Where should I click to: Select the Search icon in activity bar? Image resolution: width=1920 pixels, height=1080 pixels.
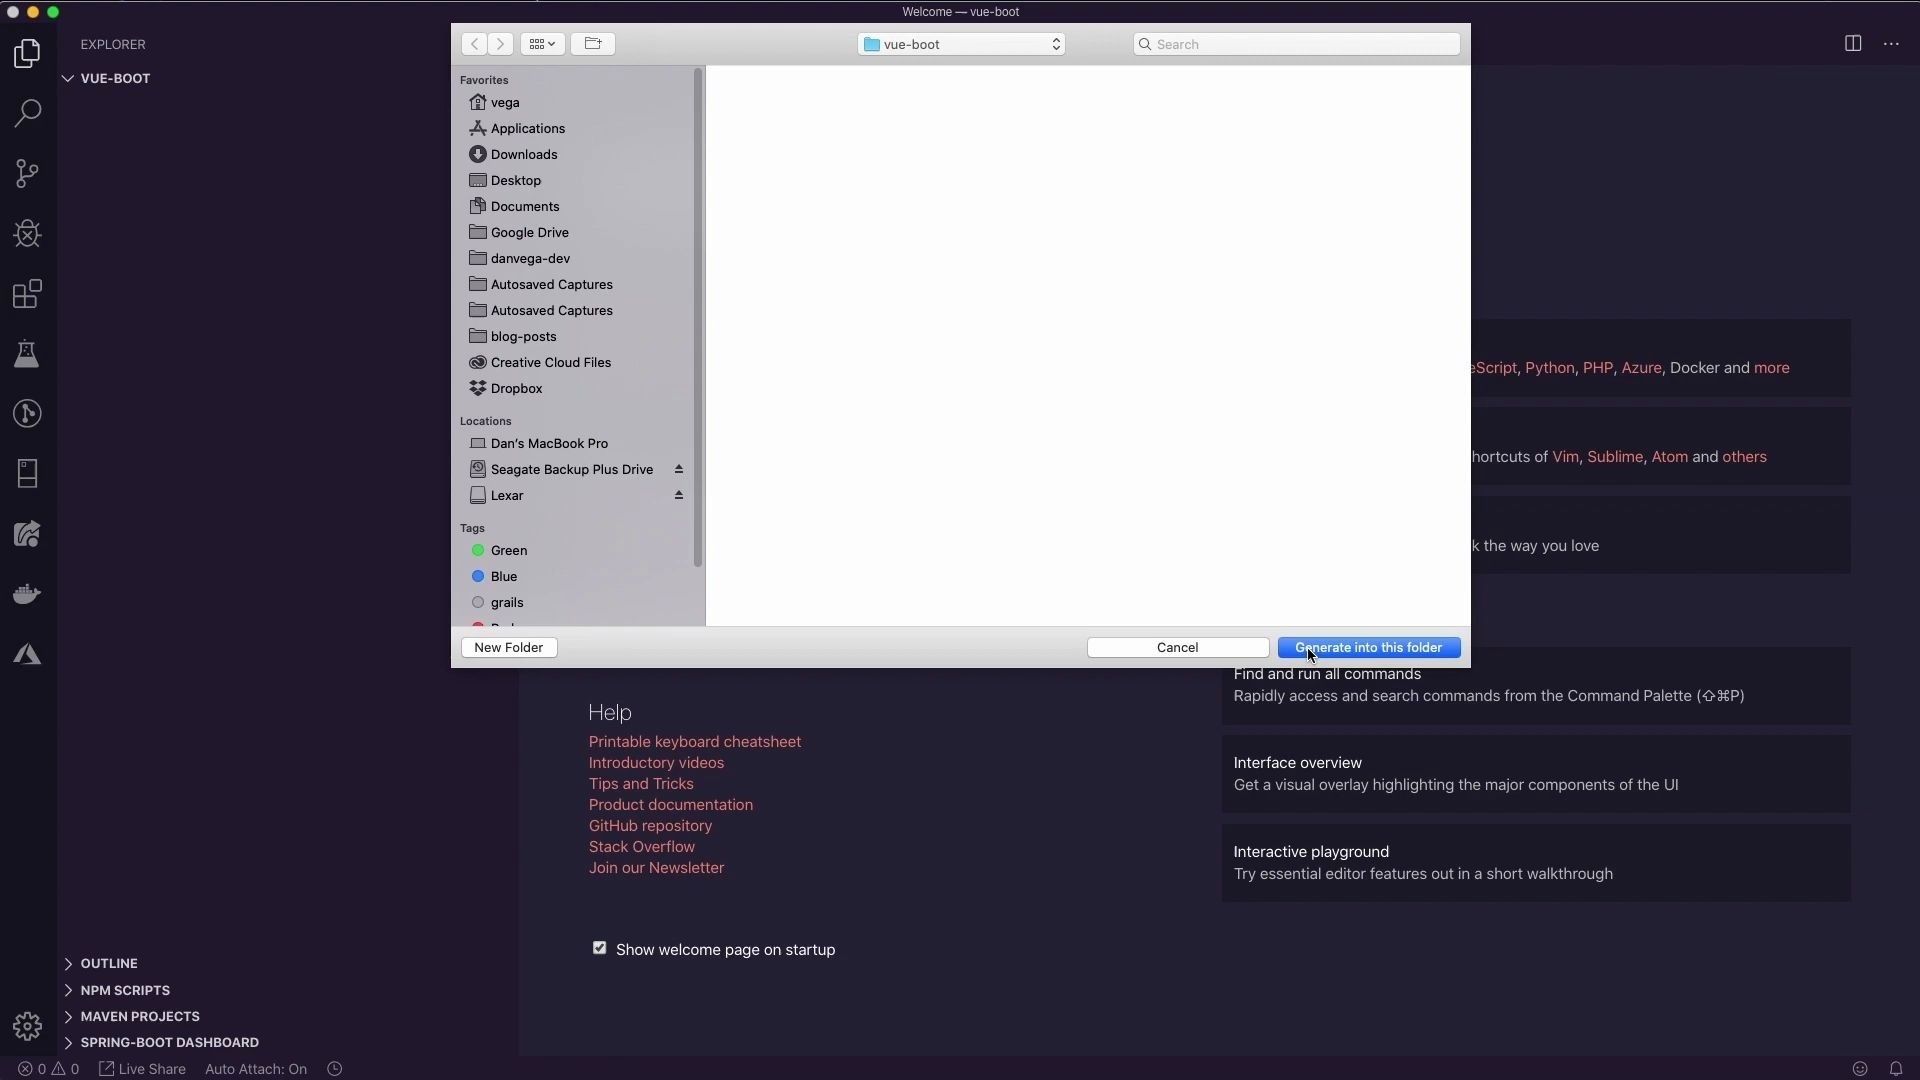(x=28, y=113)
